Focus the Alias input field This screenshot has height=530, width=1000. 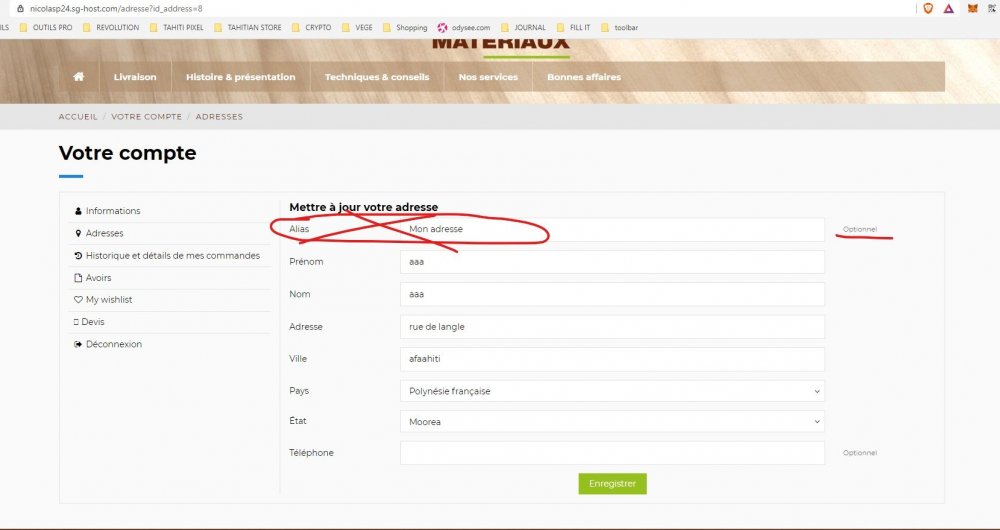pyautogui.click(x=612, y=230)
